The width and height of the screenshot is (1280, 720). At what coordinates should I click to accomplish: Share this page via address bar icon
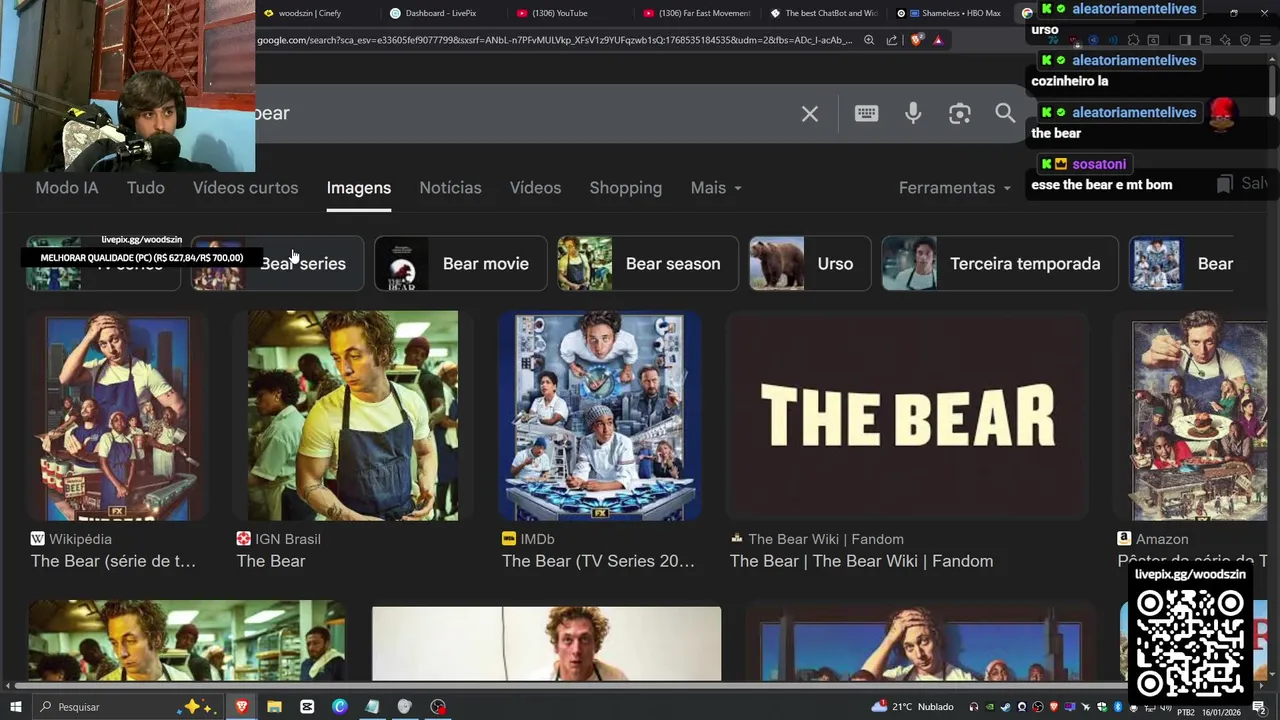point(892,40)
